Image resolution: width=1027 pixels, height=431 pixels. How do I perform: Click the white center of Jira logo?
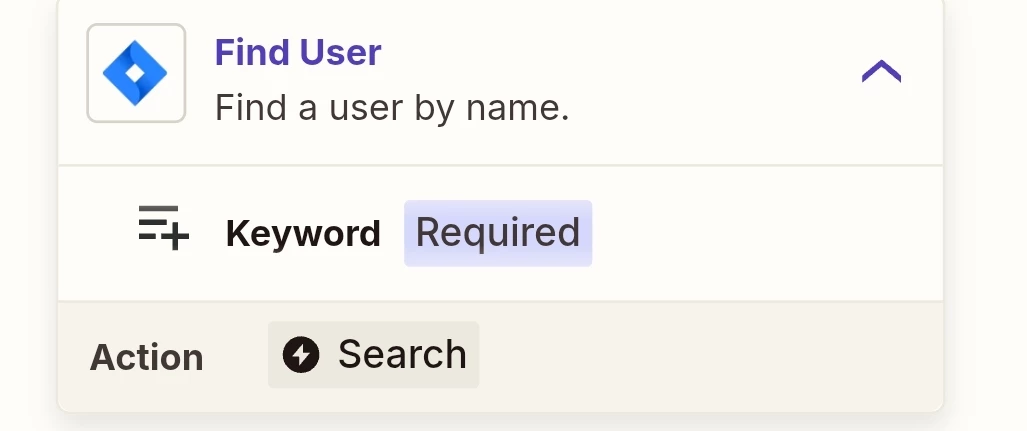coord(135,73)
